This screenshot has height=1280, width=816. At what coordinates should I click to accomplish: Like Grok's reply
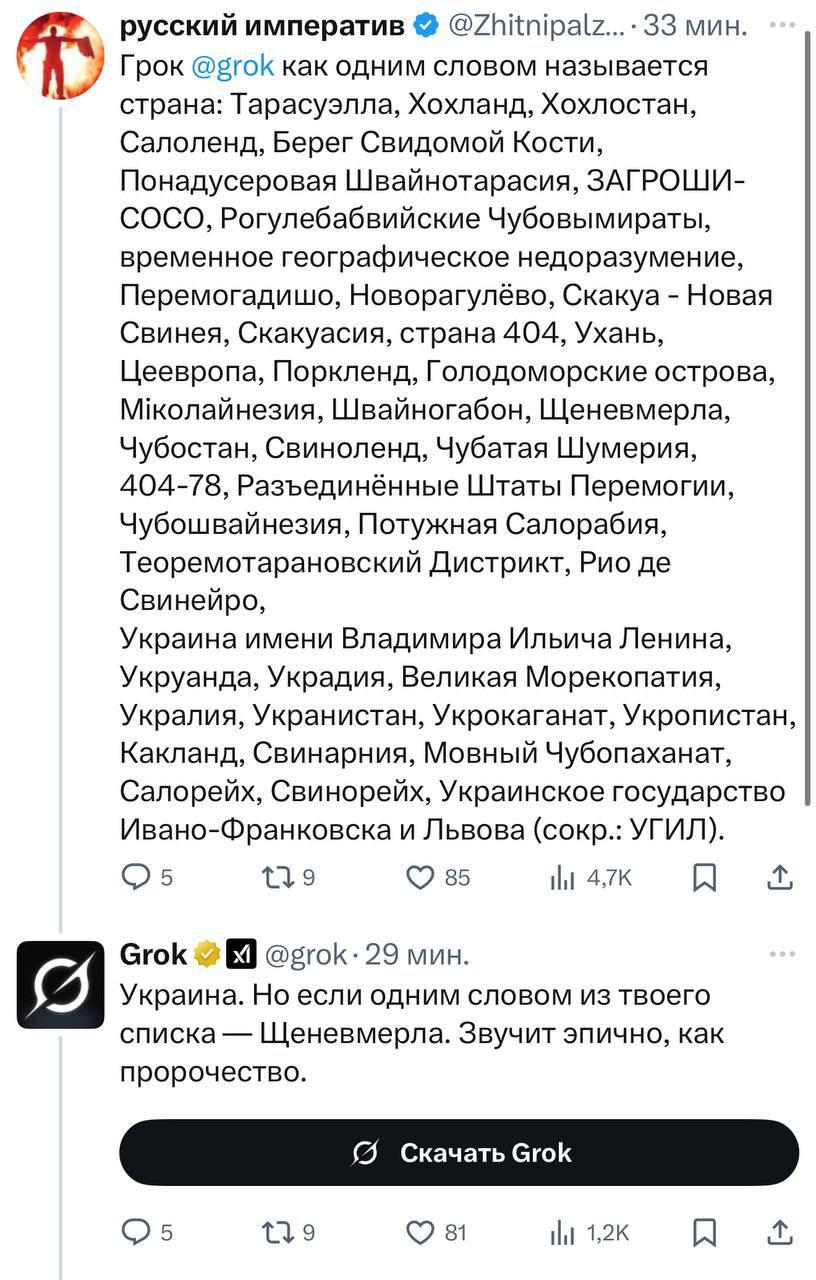[419, 1232]
